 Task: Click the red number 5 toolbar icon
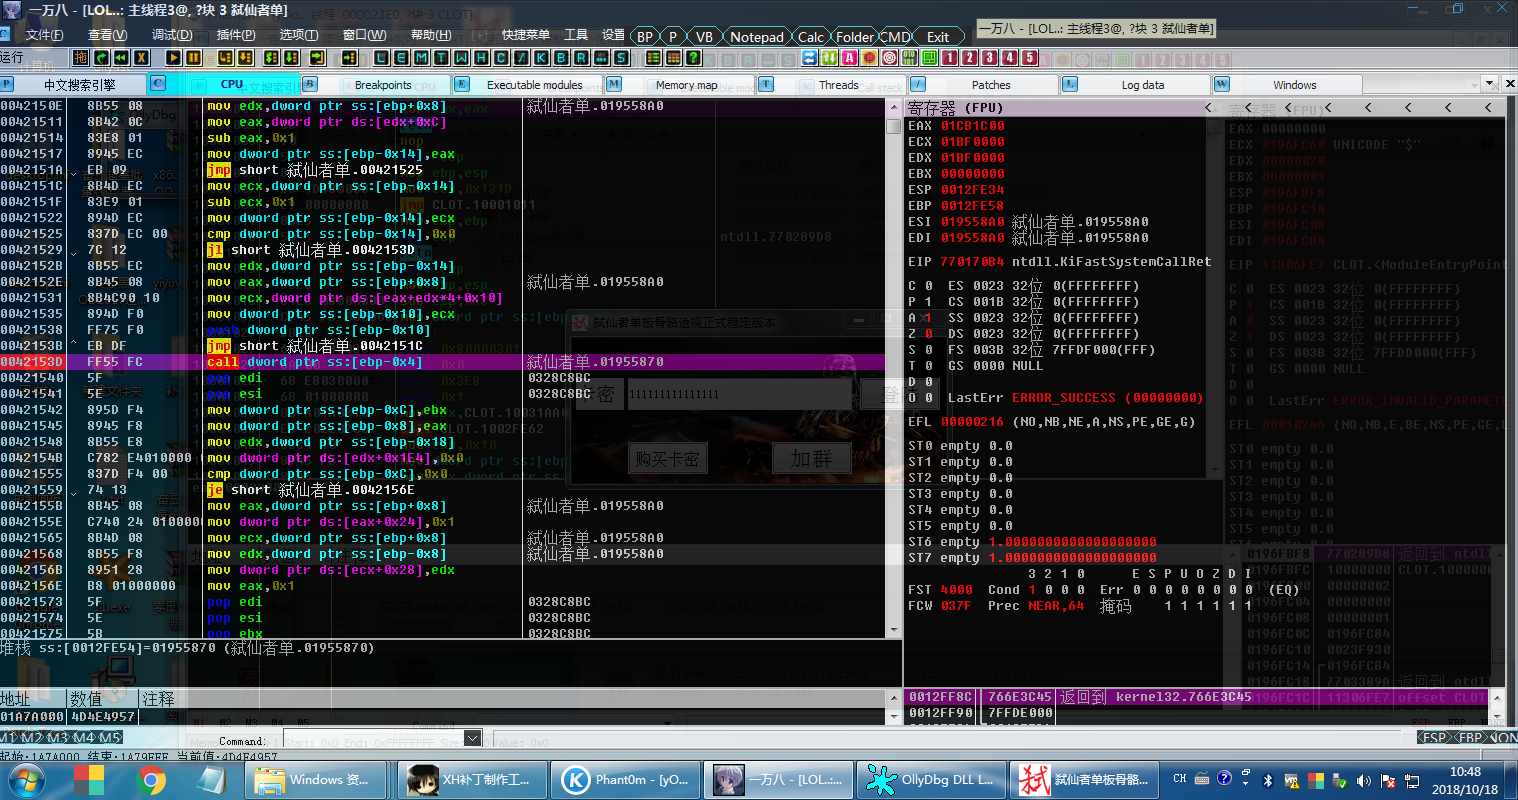1028,58
